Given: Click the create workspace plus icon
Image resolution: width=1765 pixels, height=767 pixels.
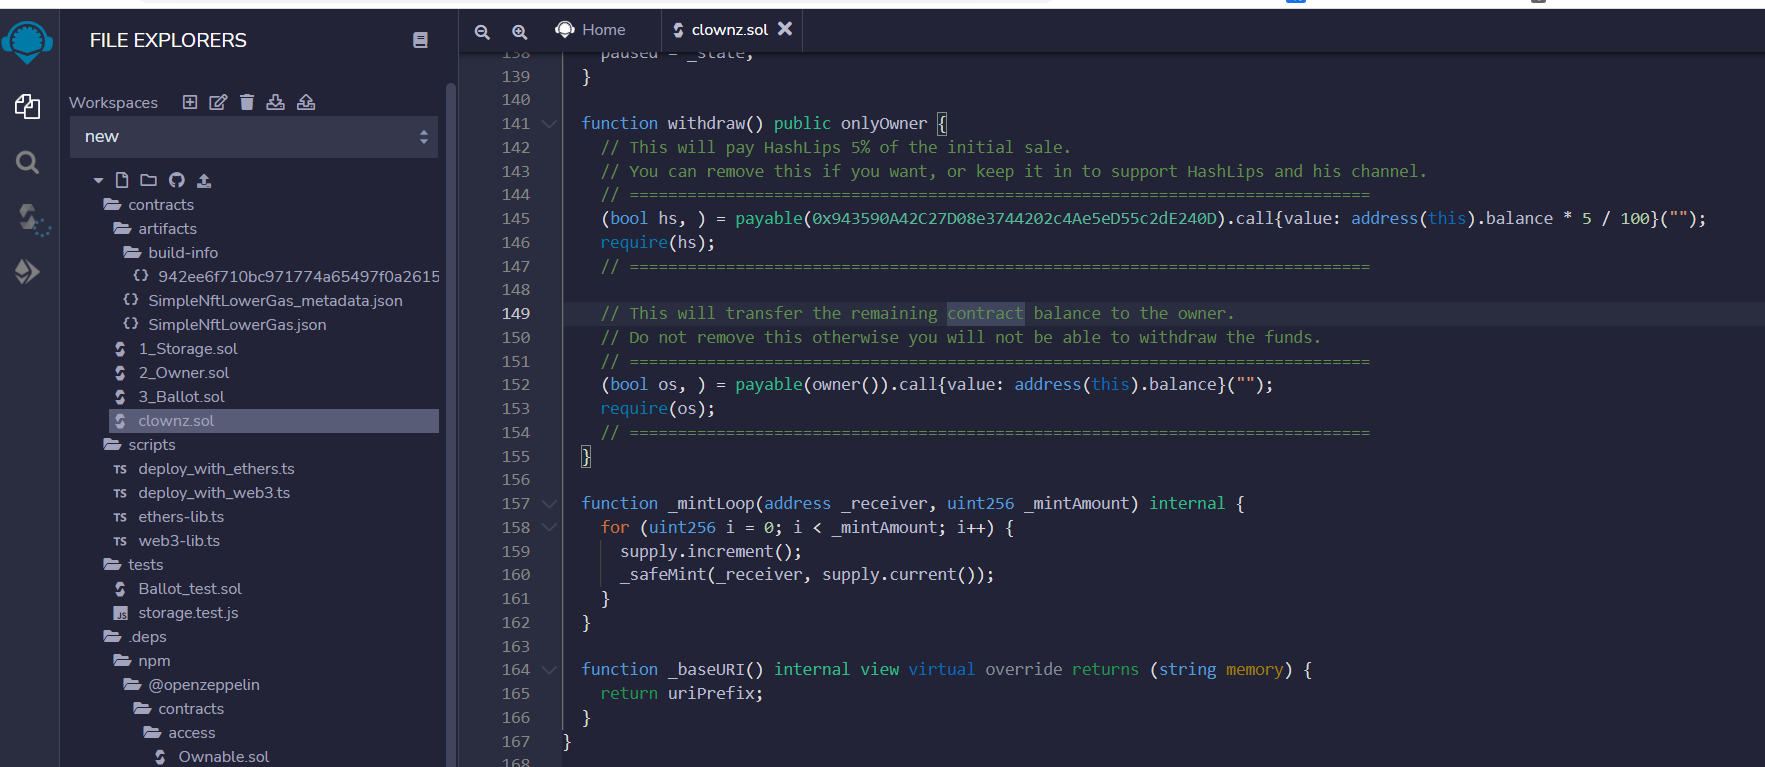Looking at the screenshot, I should (x=190, y=102).
